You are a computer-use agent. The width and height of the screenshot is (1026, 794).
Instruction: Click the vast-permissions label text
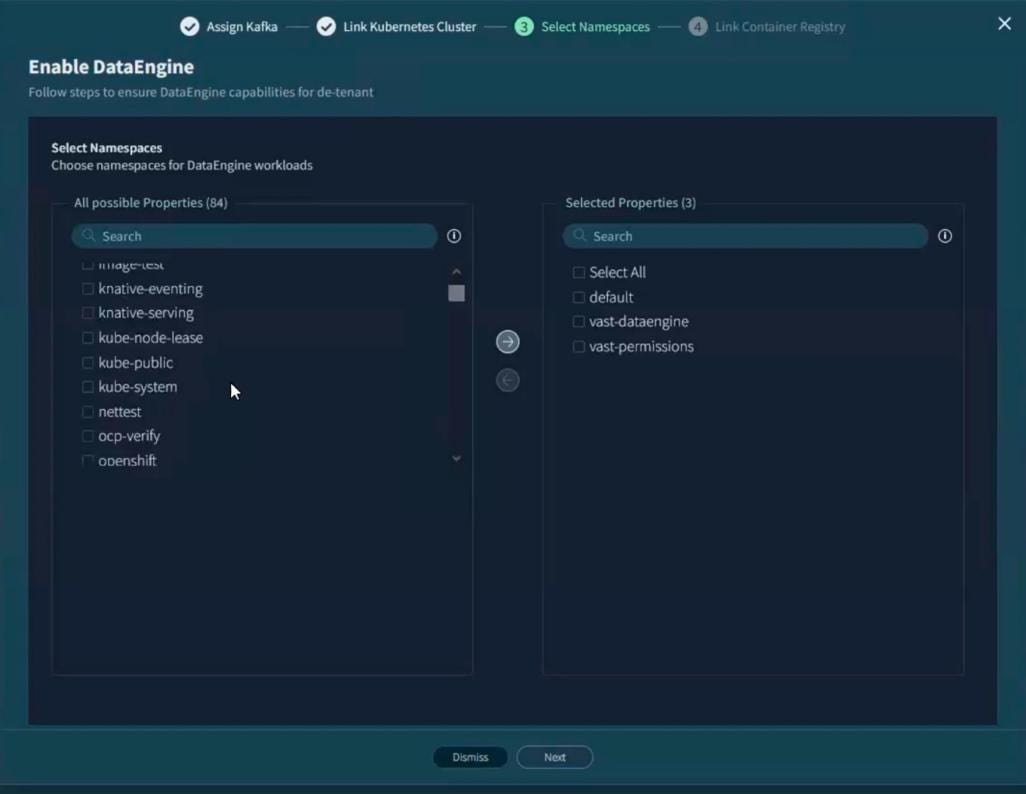click(641, 346)
